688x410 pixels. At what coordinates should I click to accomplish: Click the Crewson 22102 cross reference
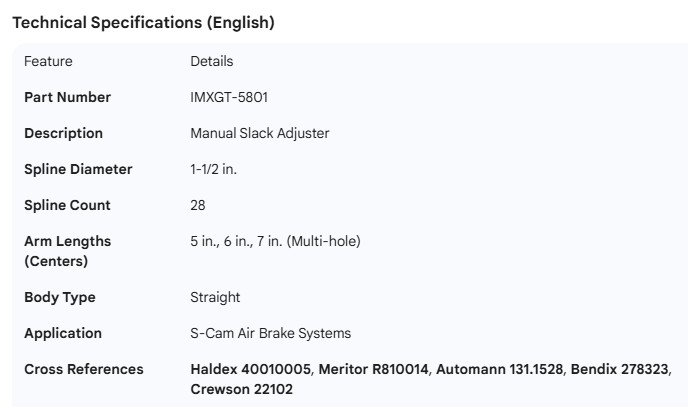pyautogui.click(x=241, y=389)
